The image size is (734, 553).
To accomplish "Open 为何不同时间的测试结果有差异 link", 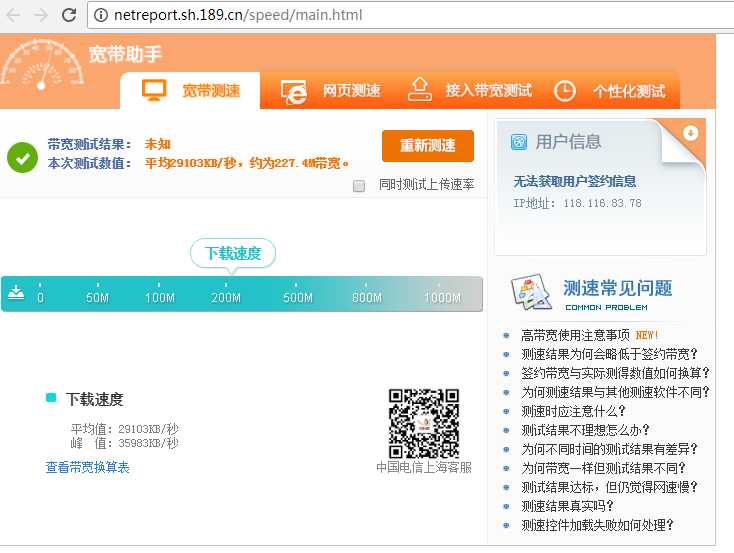I will [x=609, y=450].
